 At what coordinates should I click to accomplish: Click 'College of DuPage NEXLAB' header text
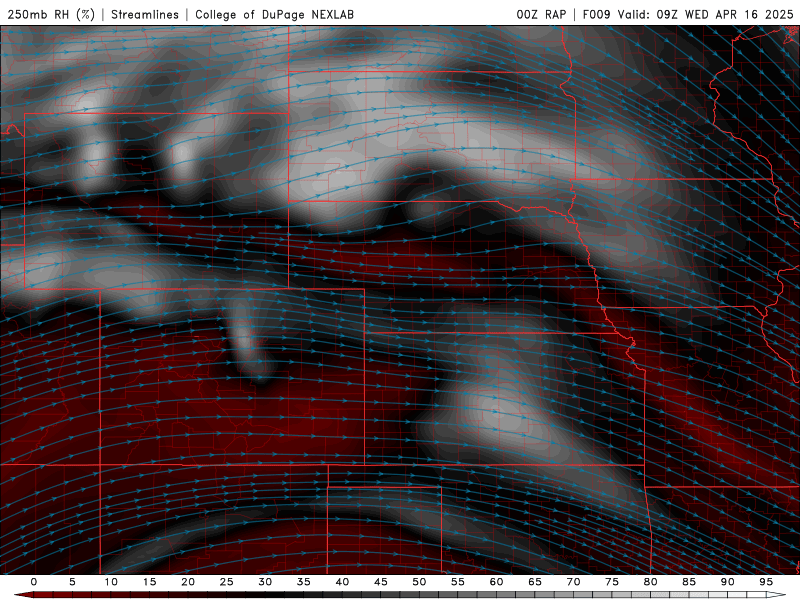274,14
